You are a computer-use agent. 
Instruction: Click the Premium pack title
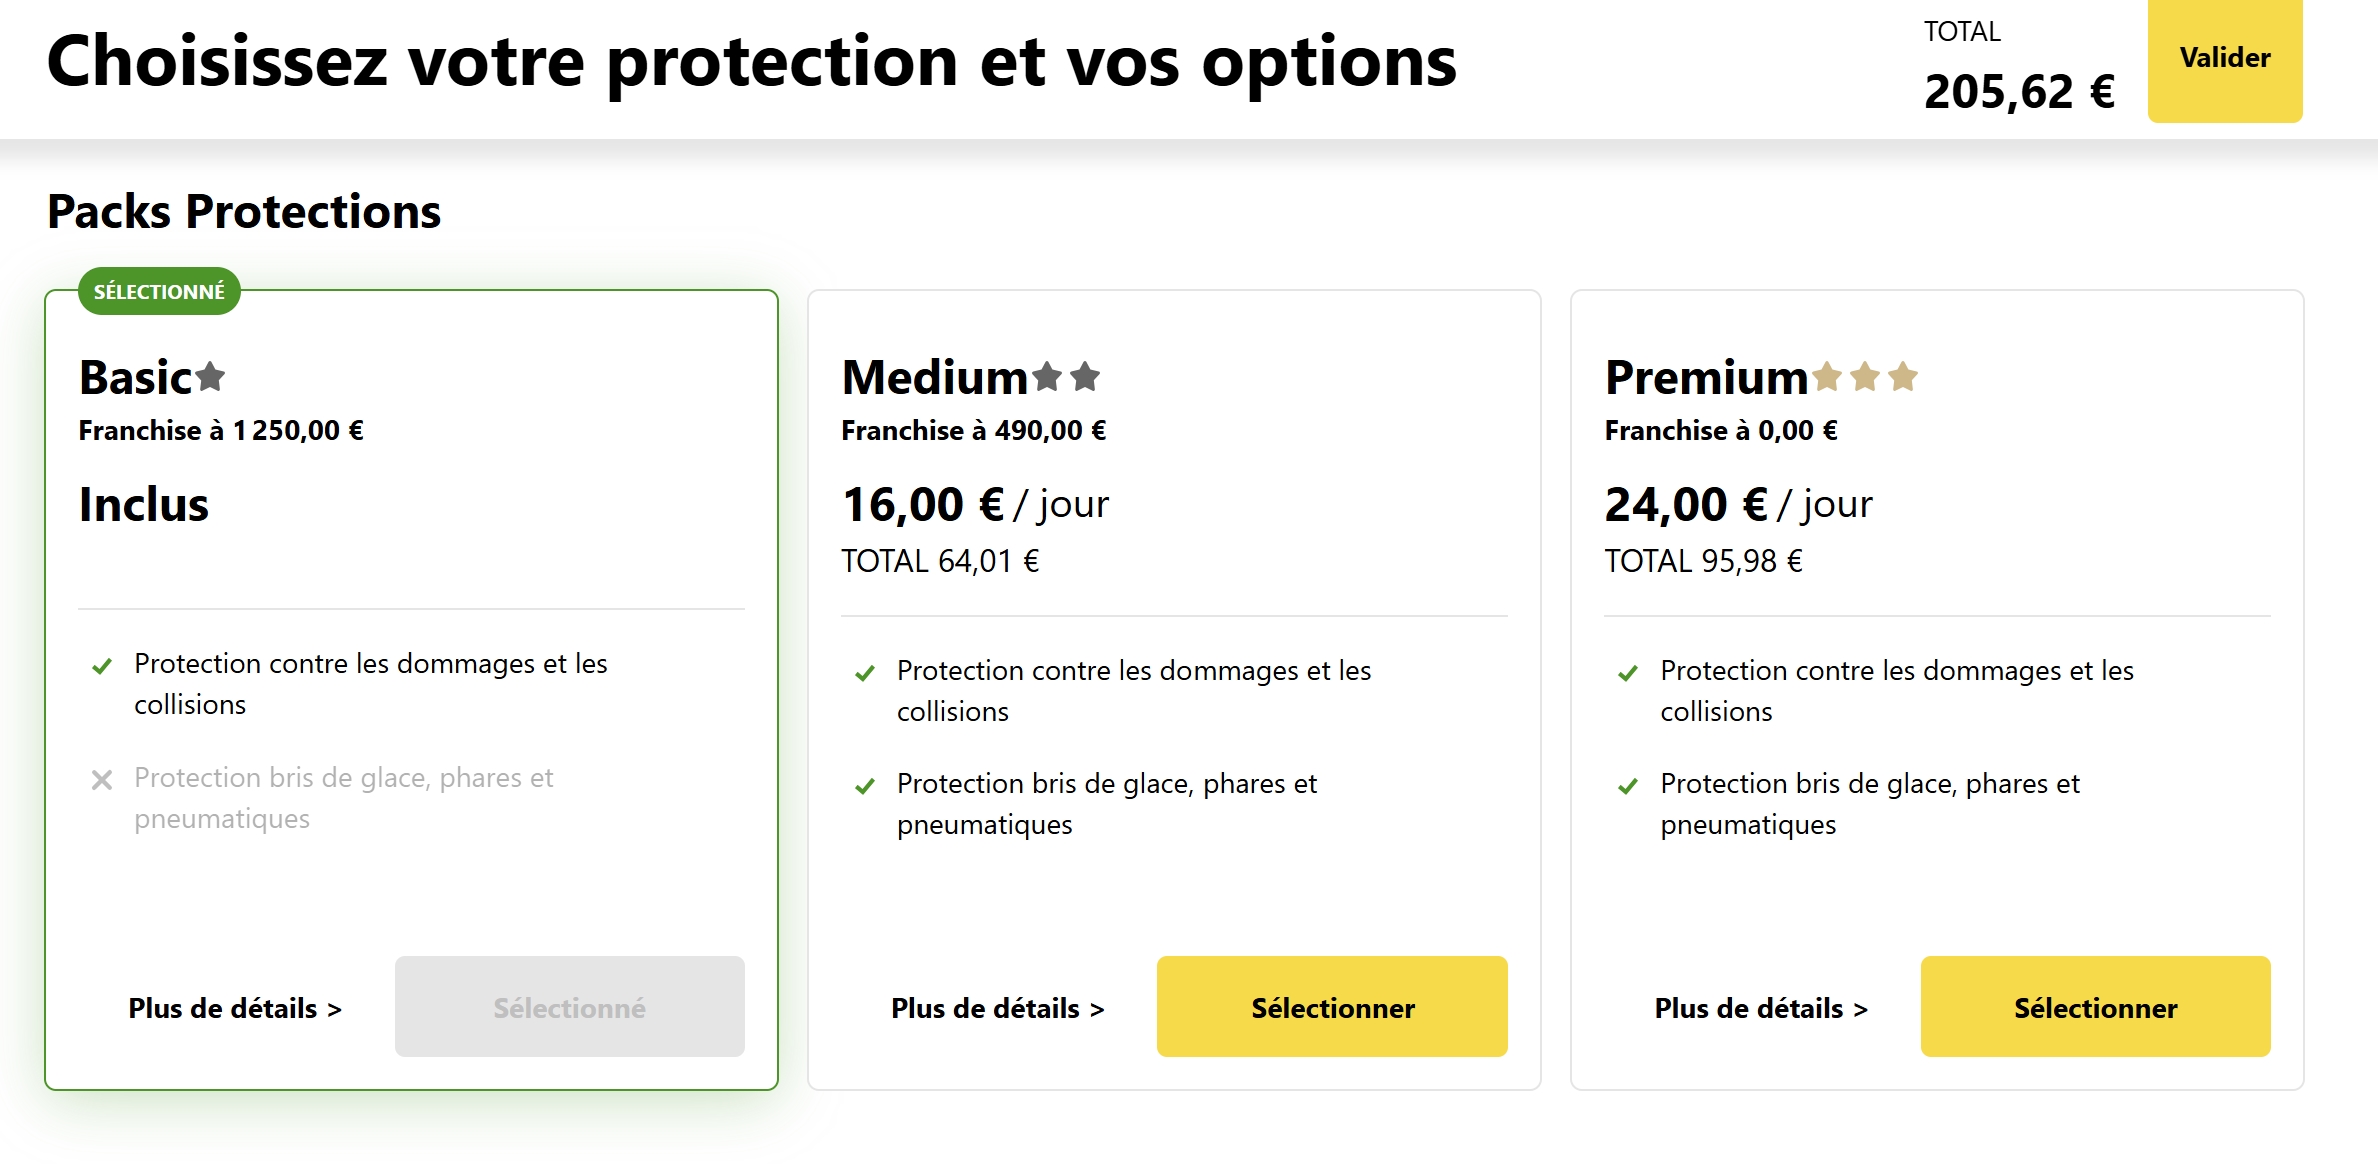coord(1706,378)
